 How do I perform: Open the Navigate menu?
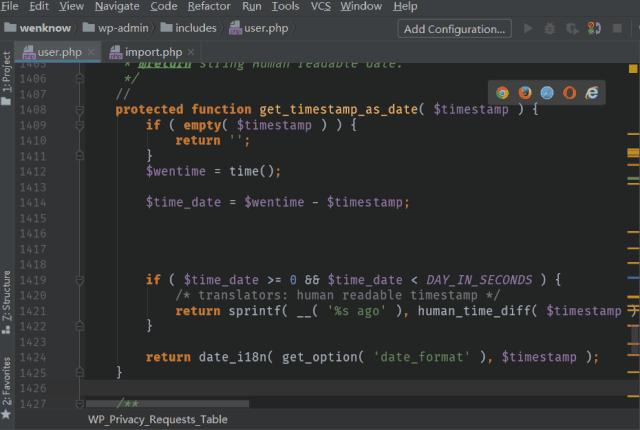(x=117, y=6)
